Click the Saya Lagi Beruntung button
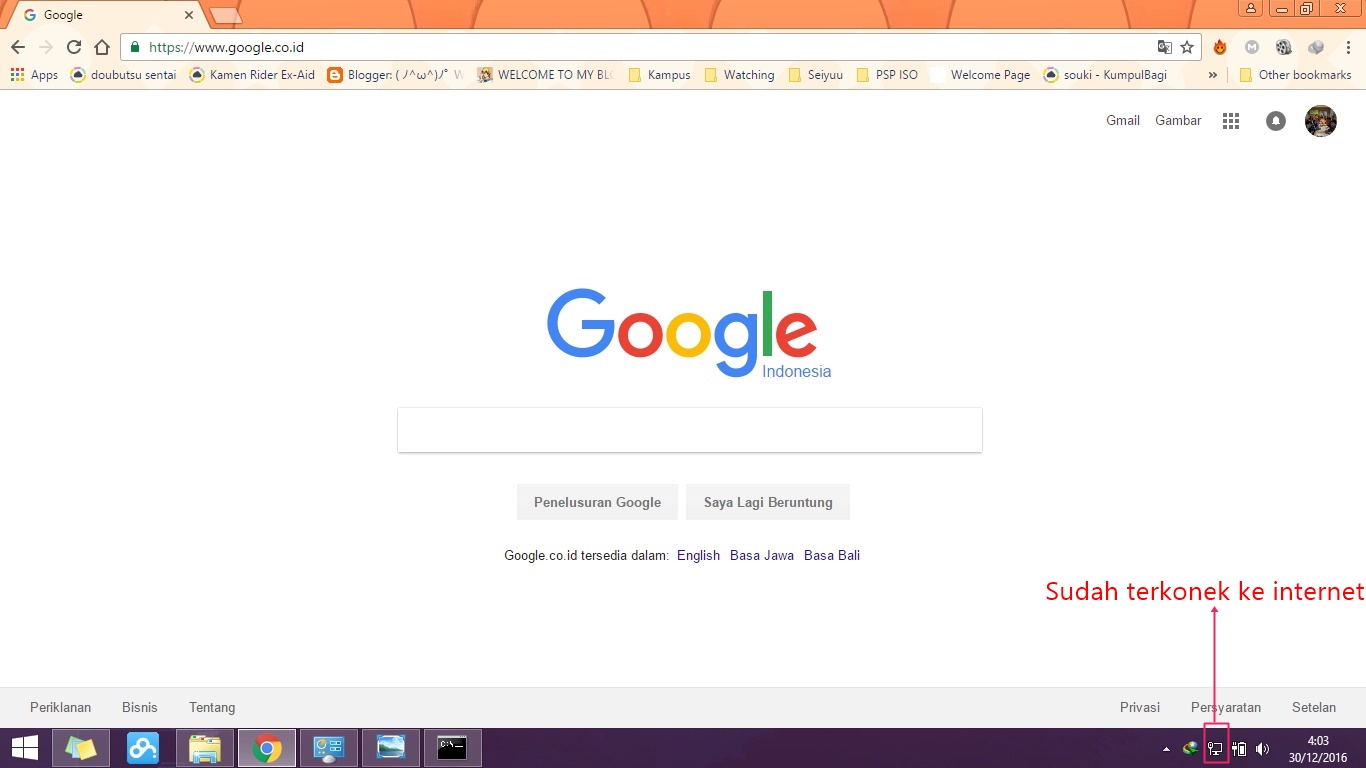Screen dimensions: 1366x768 pos(768,502)
